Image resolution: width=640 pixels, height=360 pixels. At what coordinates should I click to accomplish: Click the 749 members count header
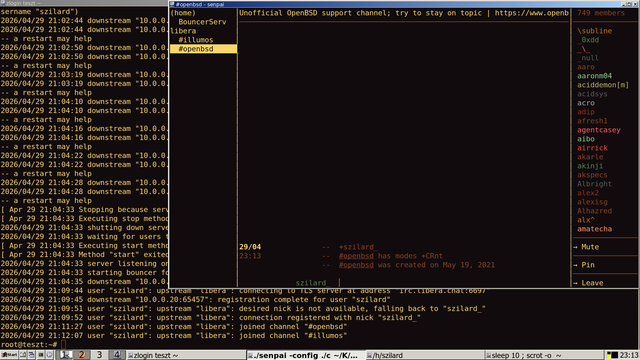(601, 13)
